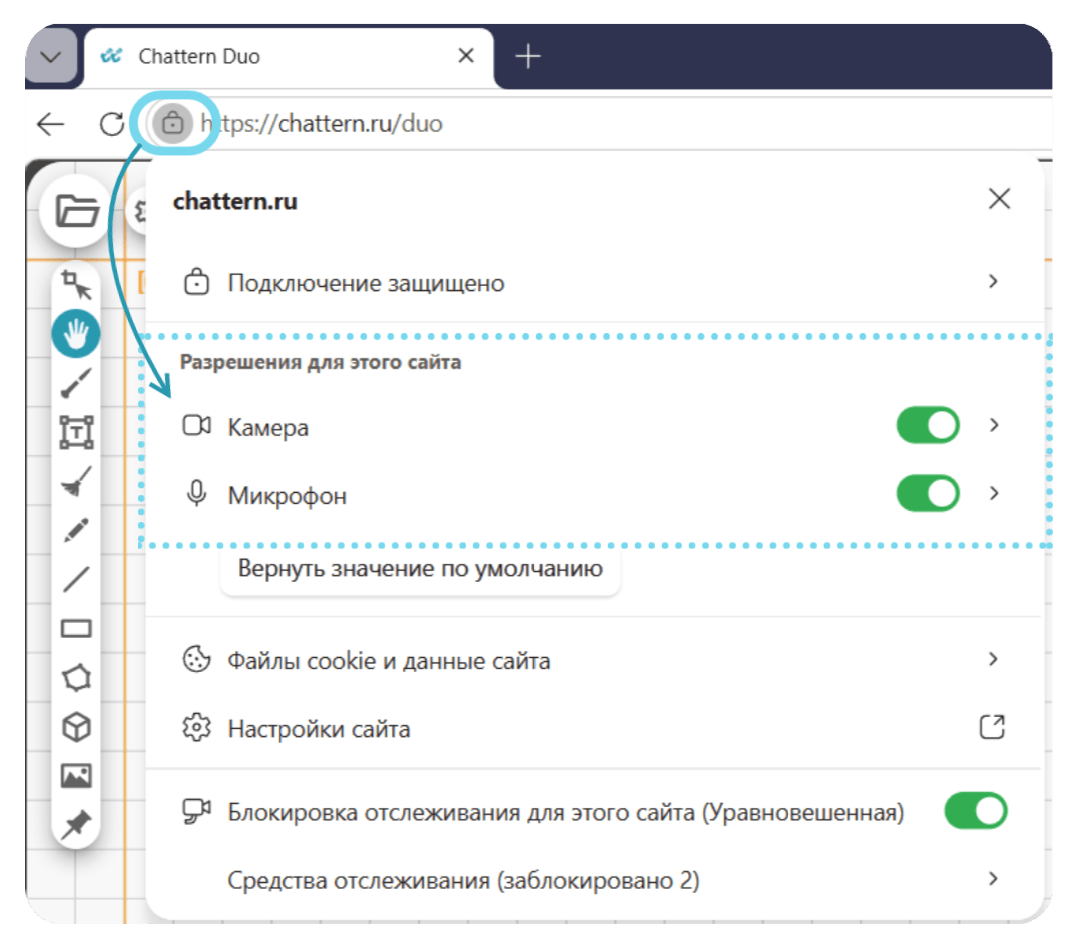Select the pencil tool
The width and height of the screenshot is (1088, 945).
[76, 530]
